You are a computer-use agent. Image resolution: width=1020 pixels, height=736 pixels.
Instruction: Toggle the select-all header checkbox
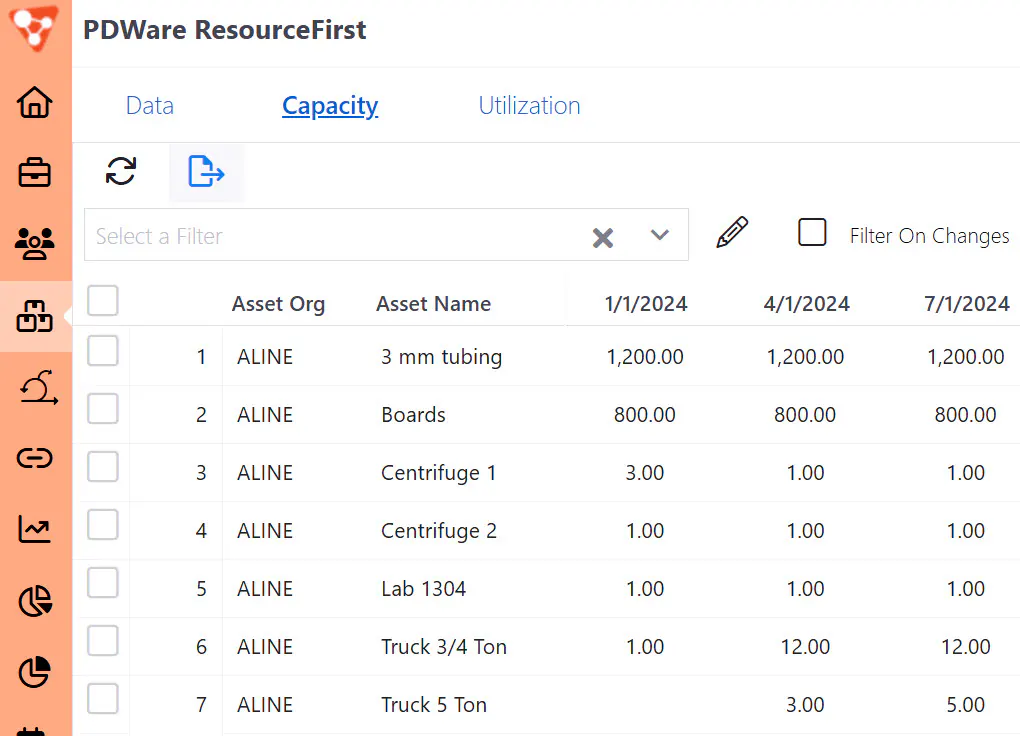point(103,301)
